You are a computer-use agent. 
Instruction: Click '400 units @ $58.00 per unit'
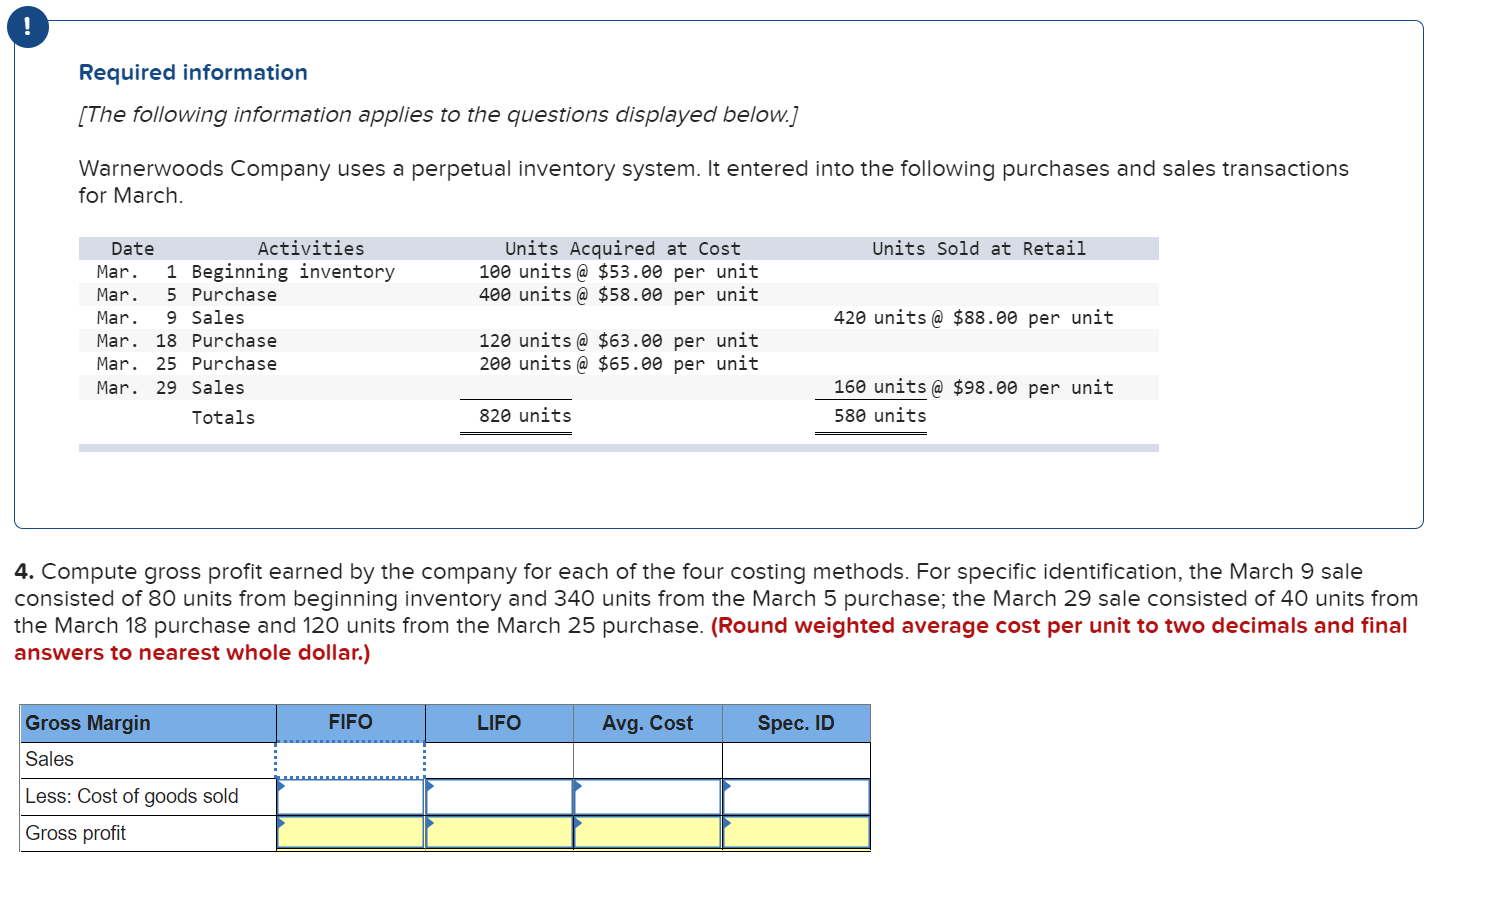tap(619, 295)
